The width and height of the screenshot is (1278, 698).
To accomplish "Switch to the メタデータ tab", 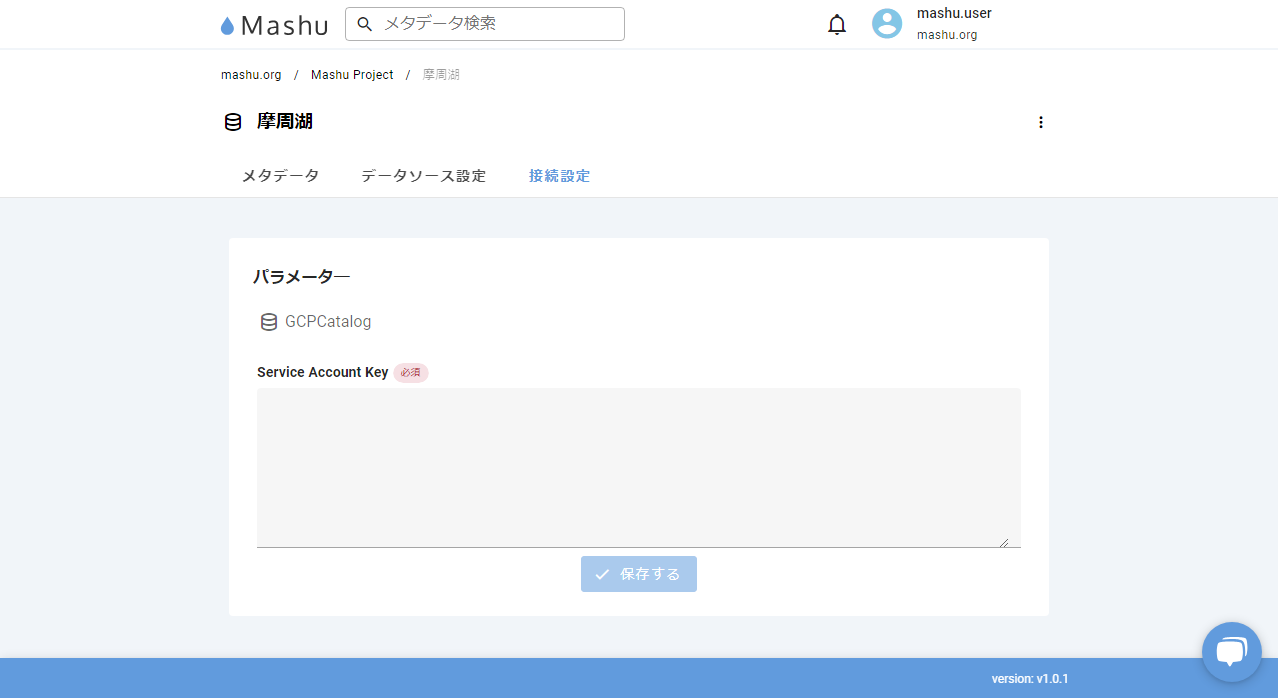I will click(280, 176).
